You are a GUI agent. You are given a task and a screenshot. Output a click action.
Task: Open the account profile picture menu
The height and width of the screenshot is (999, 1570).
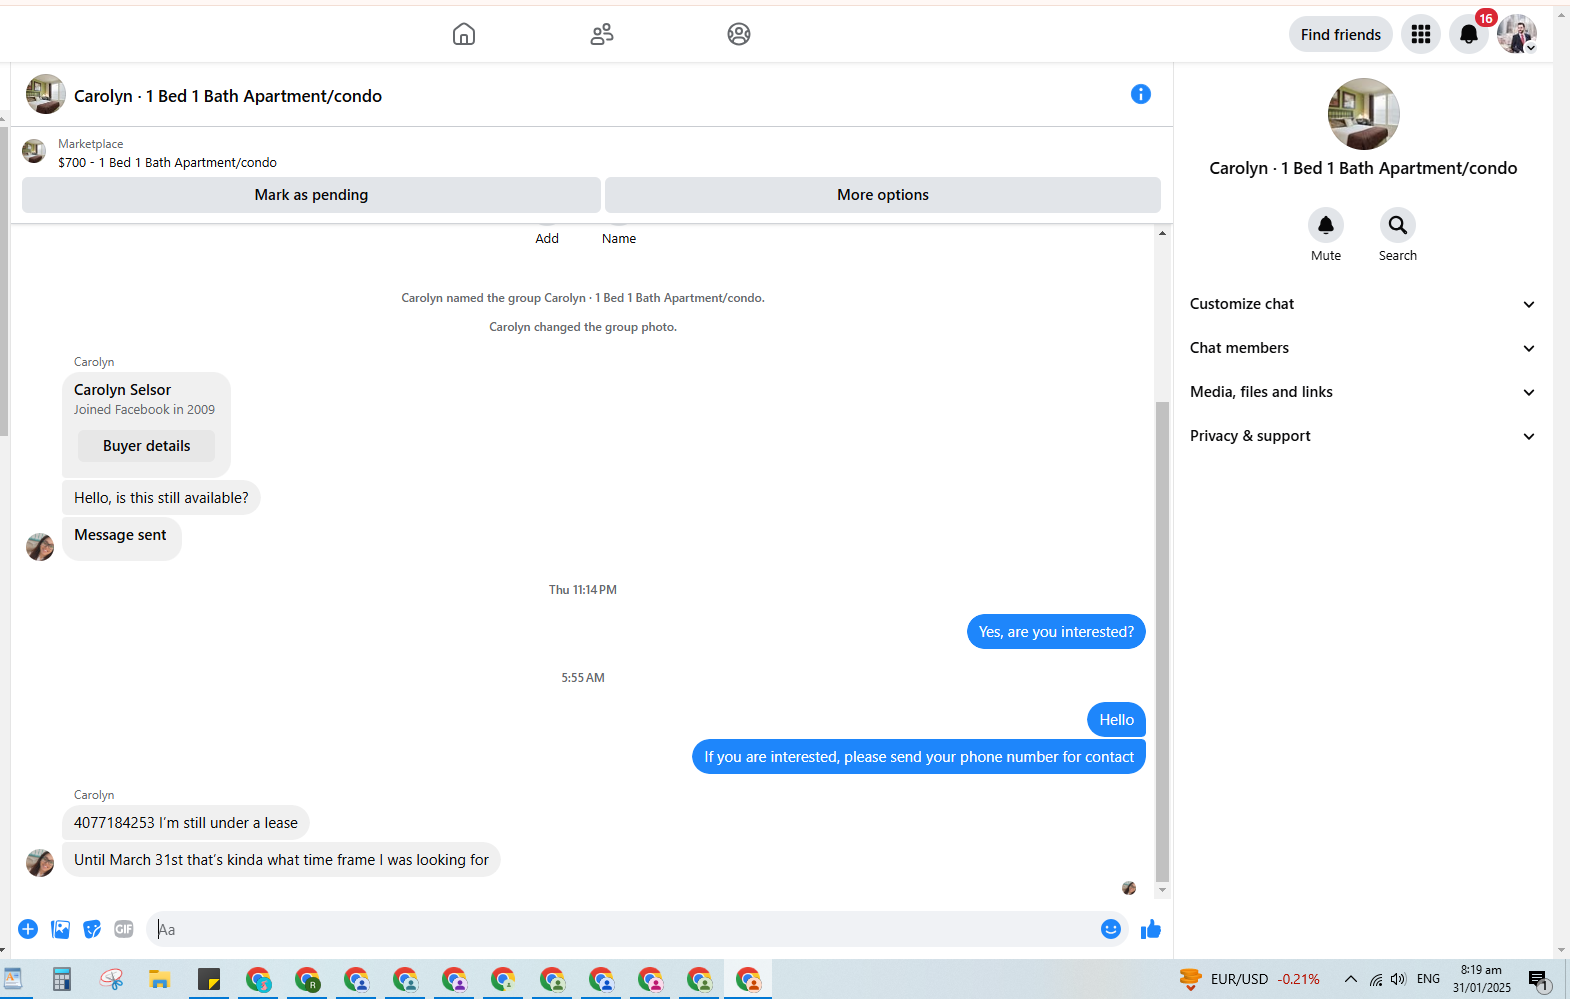click(1517, 35)
